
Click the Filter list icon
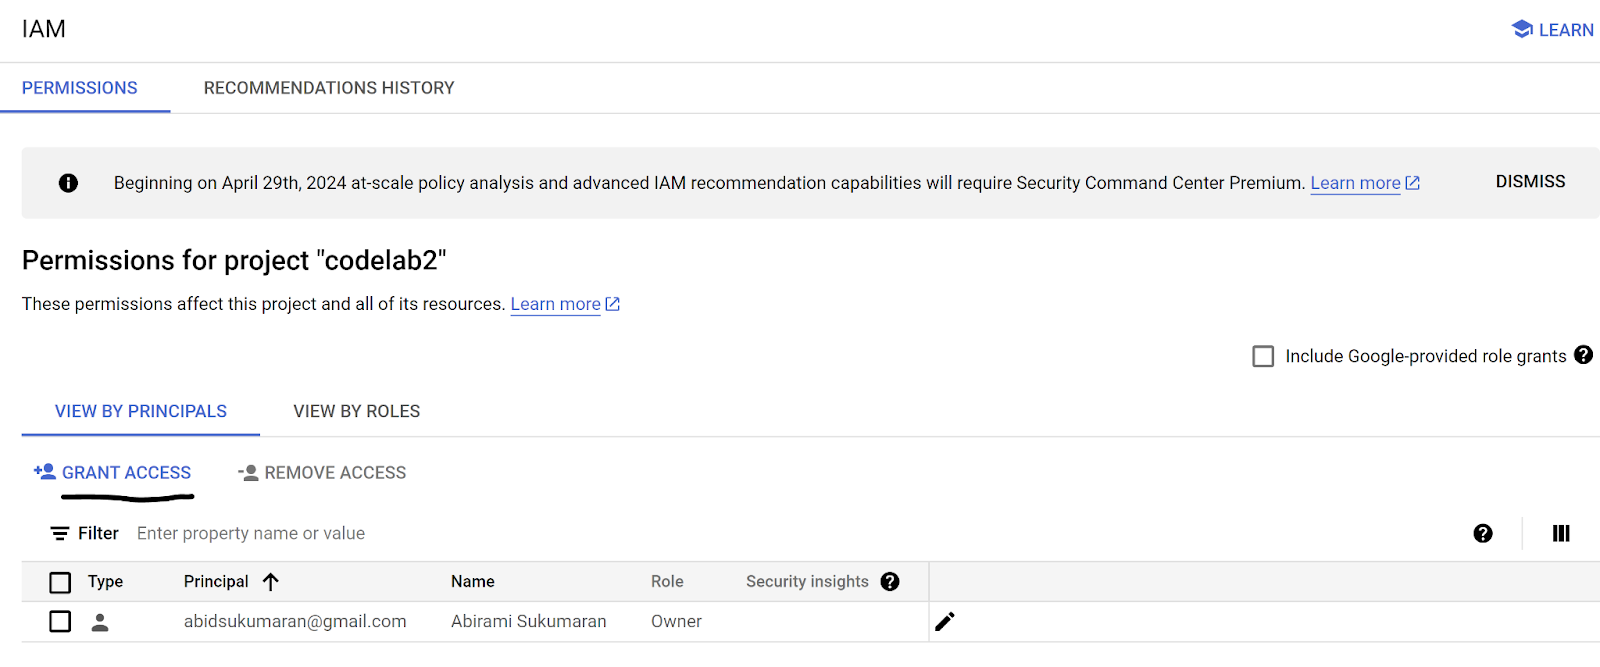tap(60, 534)
